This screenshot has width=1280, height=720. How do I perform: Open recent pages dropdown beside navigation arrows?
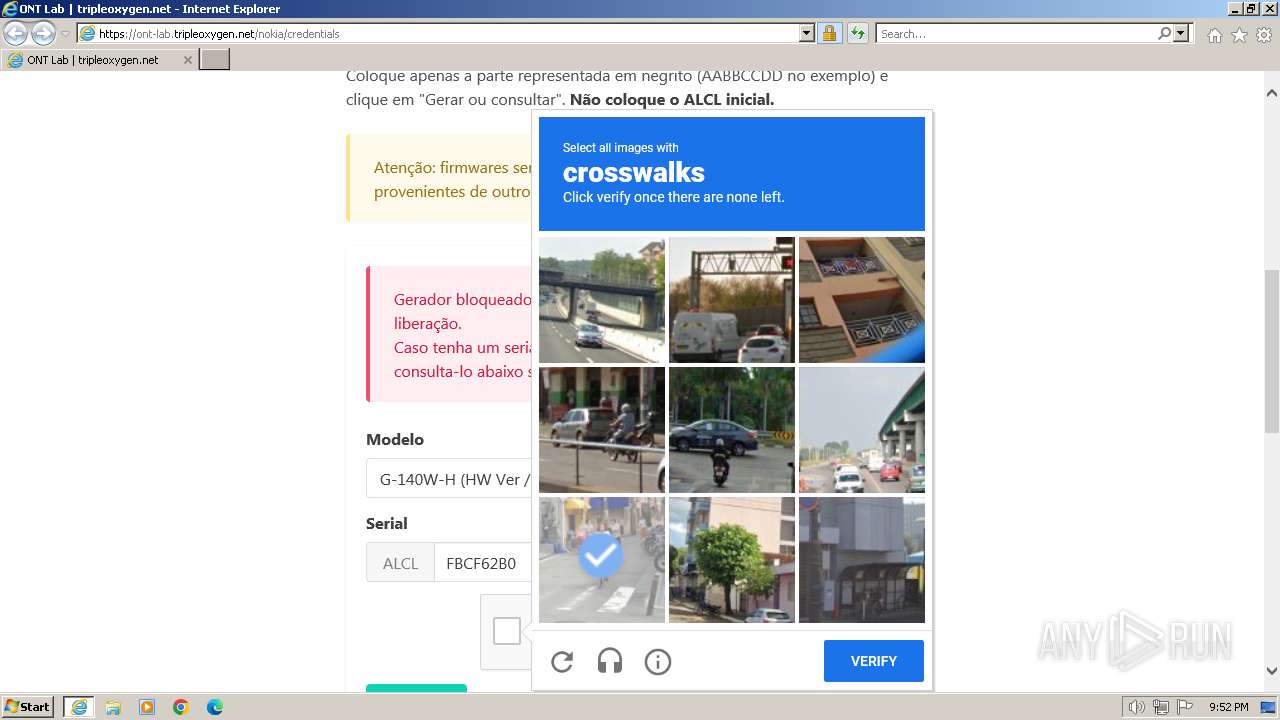(65, 34)
